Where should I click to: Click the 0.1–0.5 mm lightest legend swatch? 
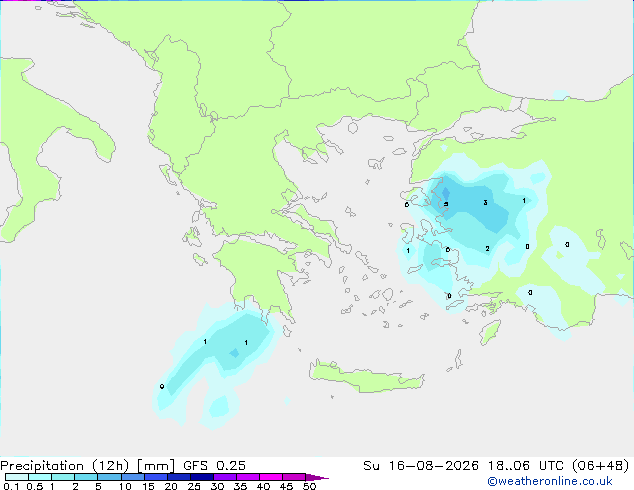(x=17, y=477)
